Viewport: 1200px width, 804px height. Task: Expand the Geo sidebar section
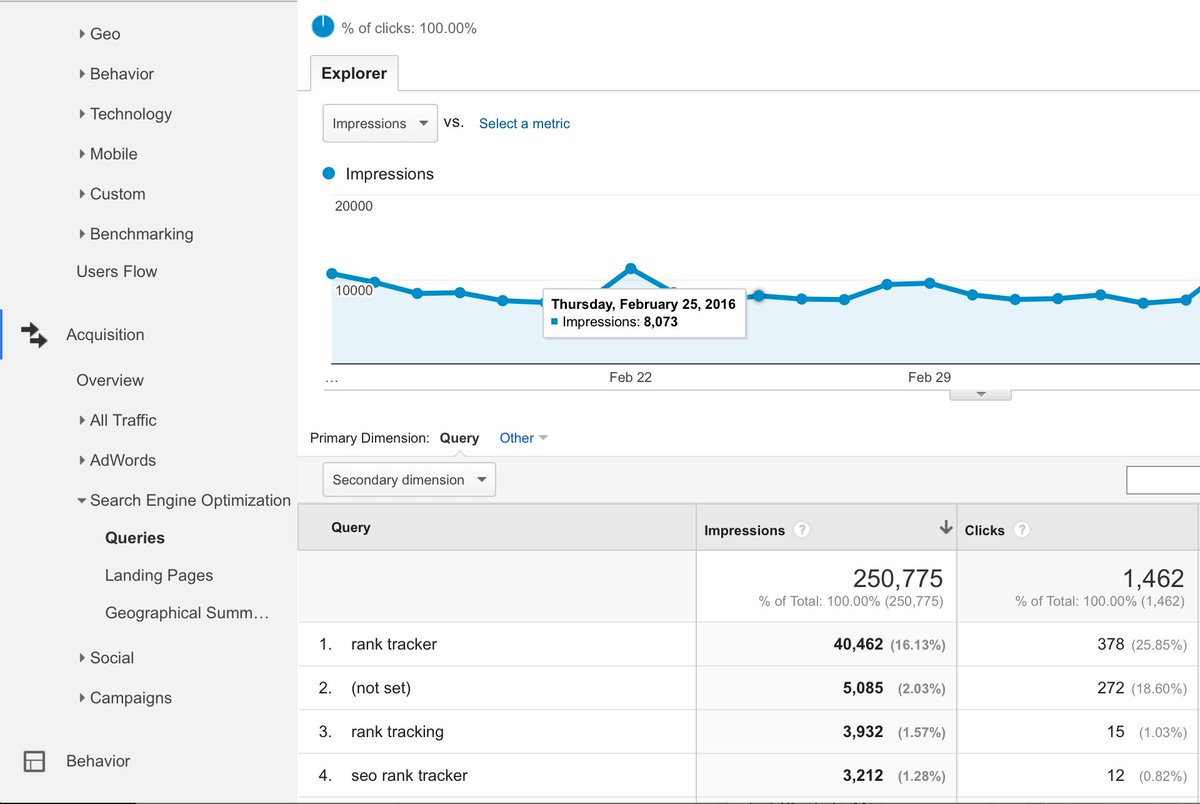[x=102, y=33]
